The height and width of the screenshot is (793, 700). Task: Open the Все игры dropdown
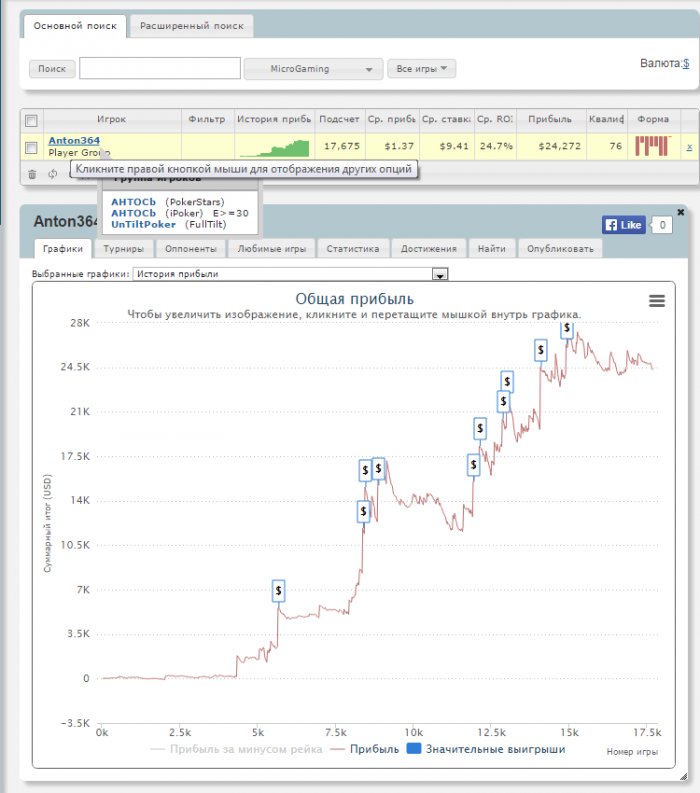click(x=421, y=69)
